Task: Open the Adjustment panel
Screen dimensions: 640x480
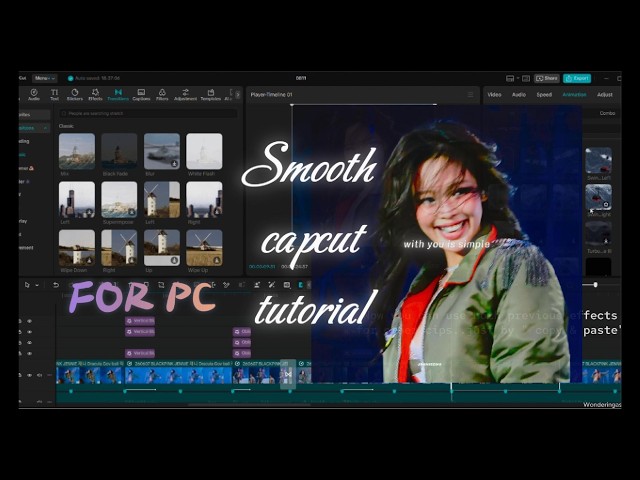Action: [x=185, y=95]
